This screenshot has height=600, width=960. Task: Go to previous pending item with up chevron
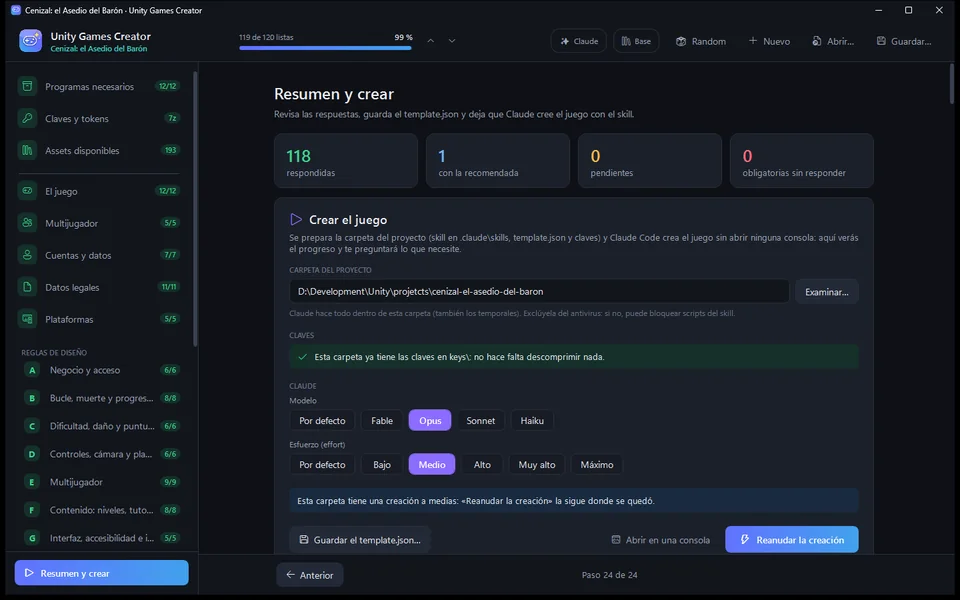coord(430,41)
